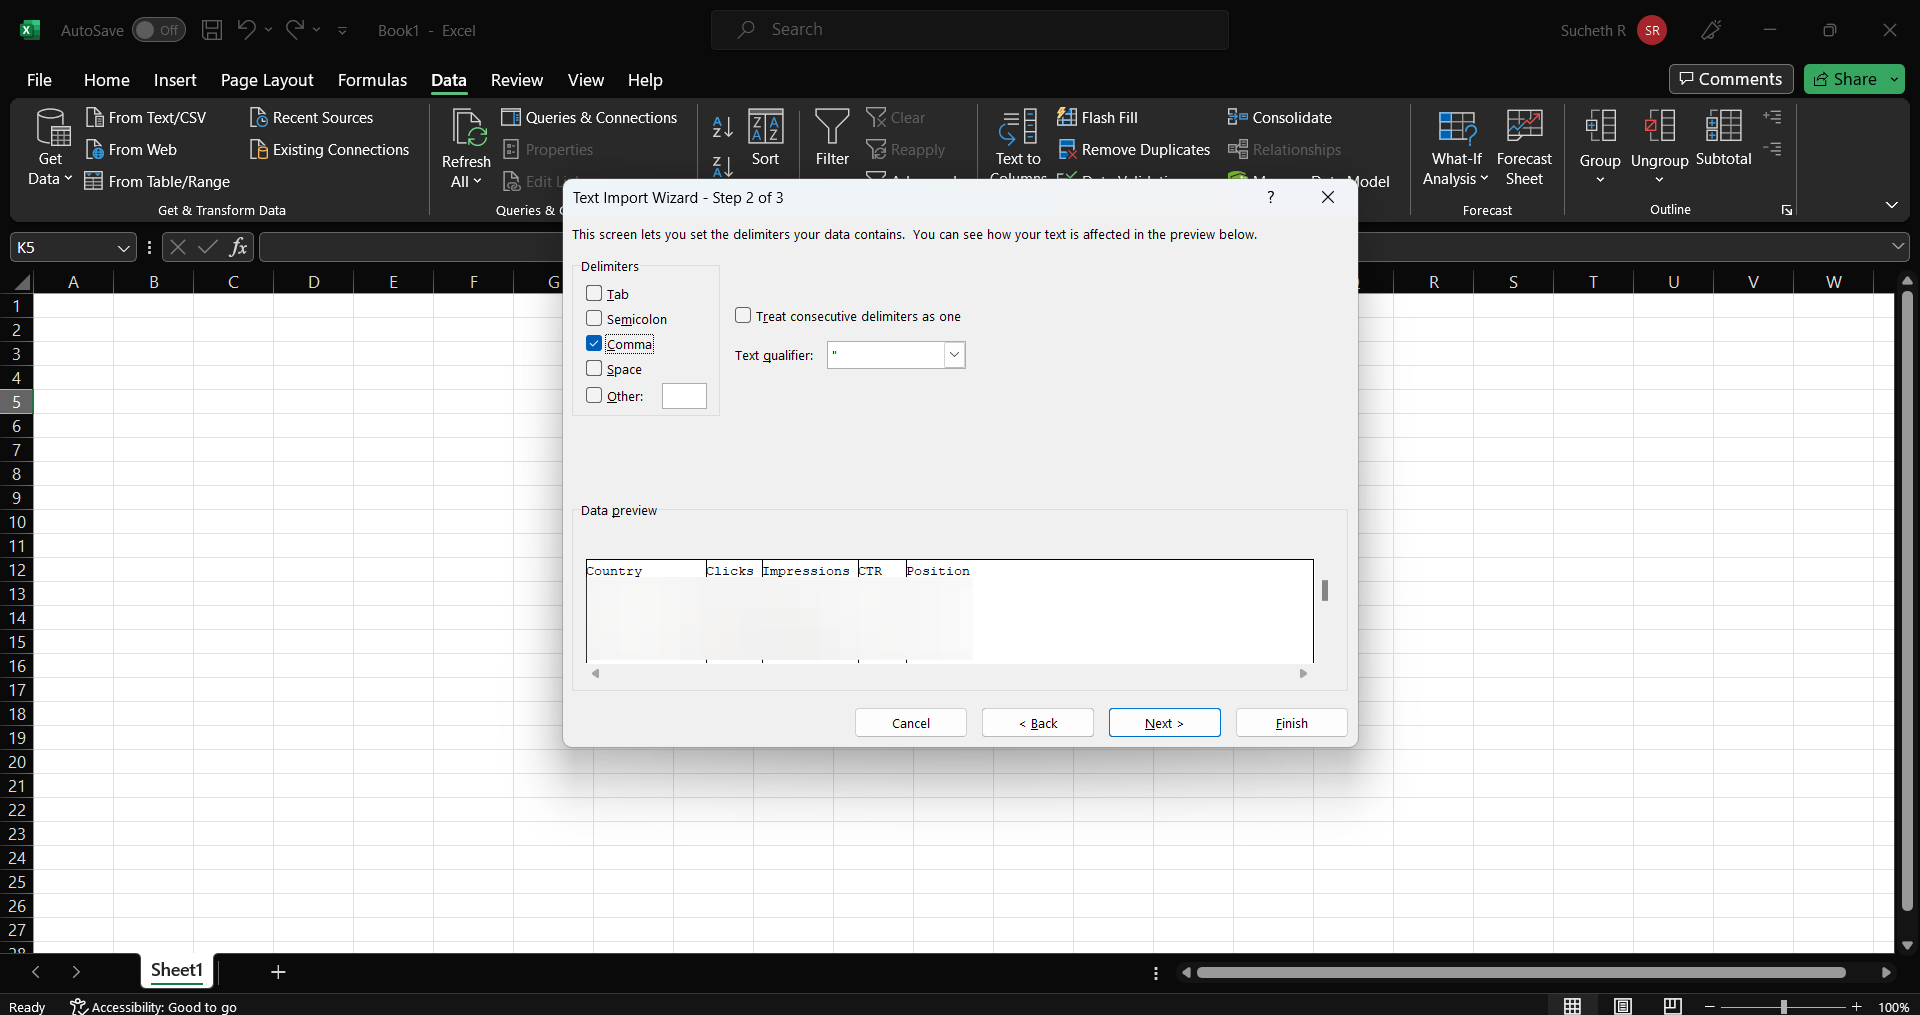Select the Forecast Sheet tool
Image resolution: width=1920 pixels, height=1015 pixels.
click(1524, 145)
